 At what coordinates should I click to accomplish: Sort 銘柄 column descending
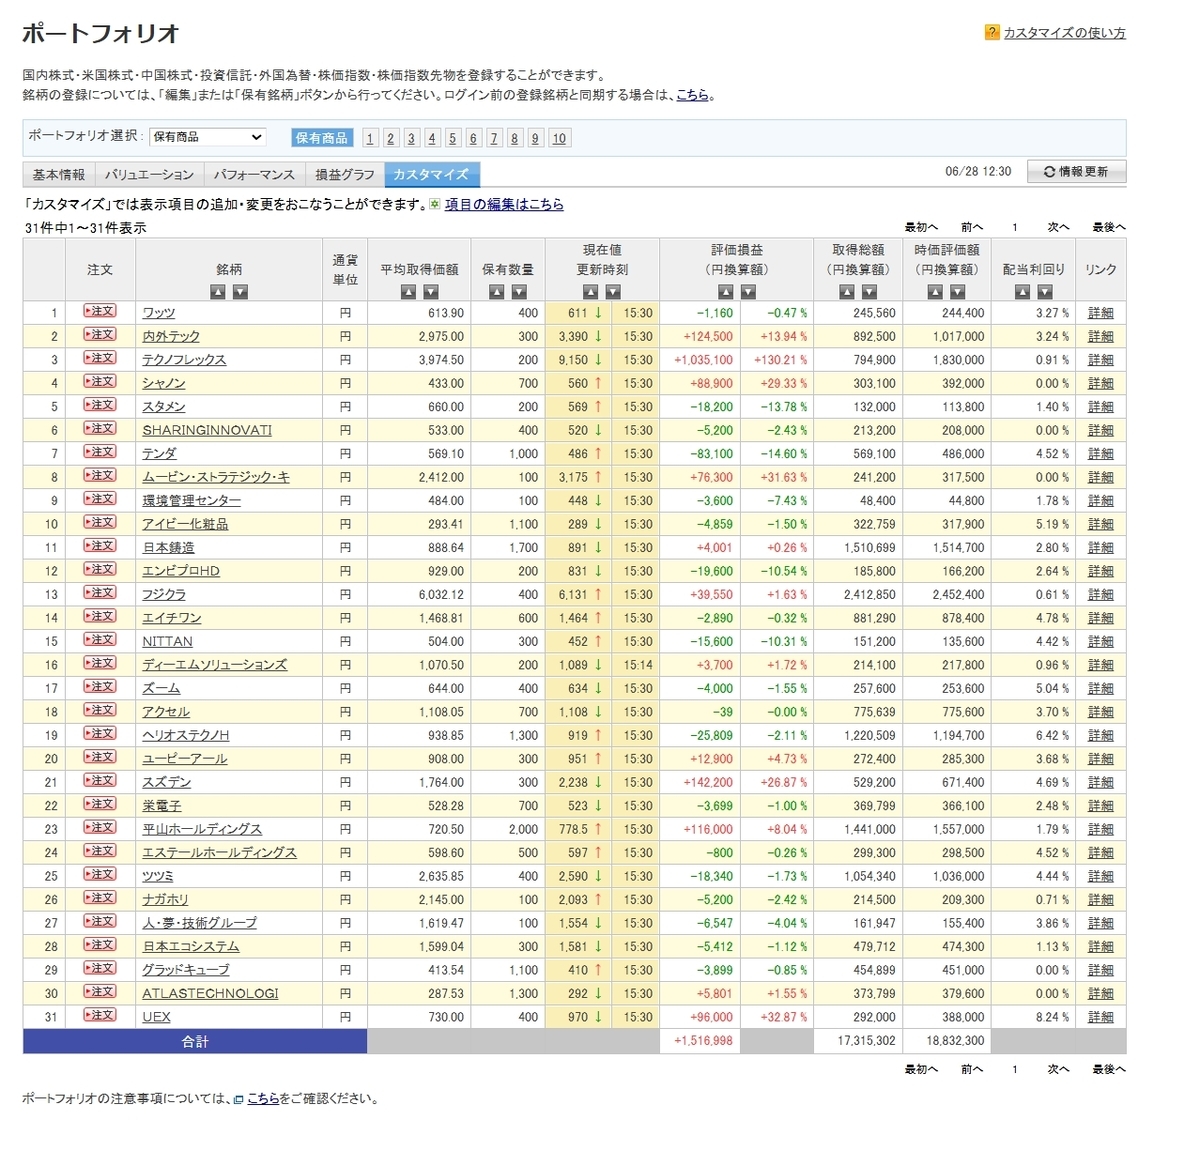tap(240, 292)
